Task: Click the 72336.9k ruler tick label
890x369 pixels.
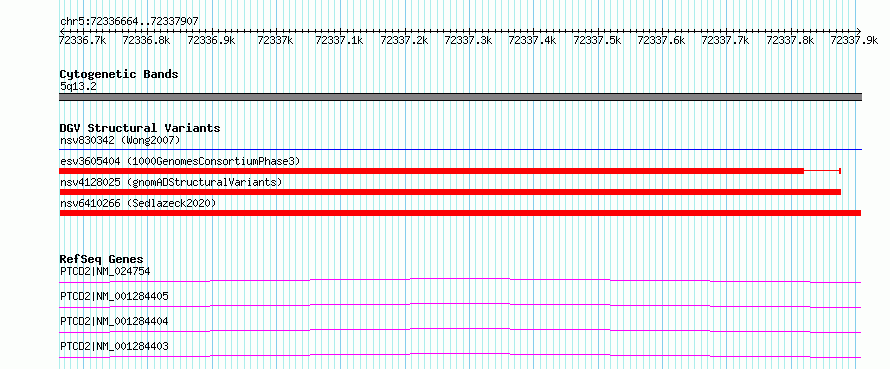Action: point(211,40)
